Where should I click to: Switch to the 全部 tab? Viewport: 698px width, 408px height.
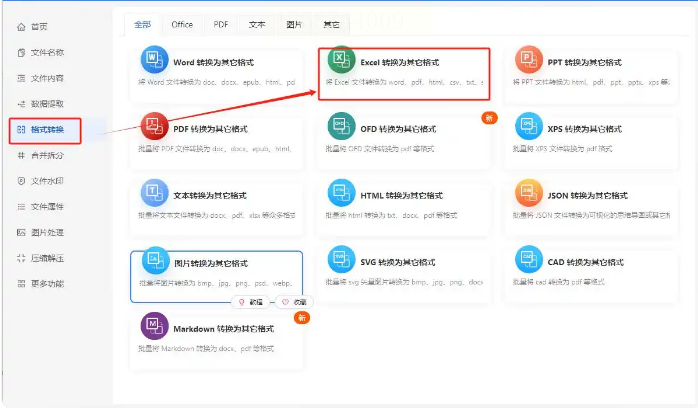142,24
